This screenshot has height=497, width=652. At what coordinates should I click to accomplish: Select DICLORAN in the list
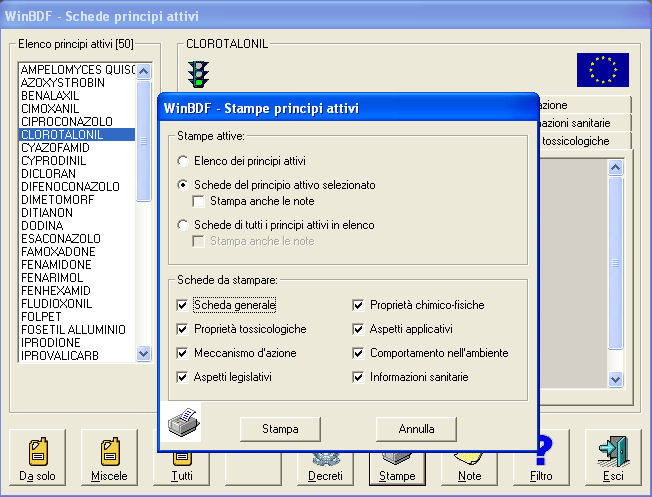(x=77, y=173)
